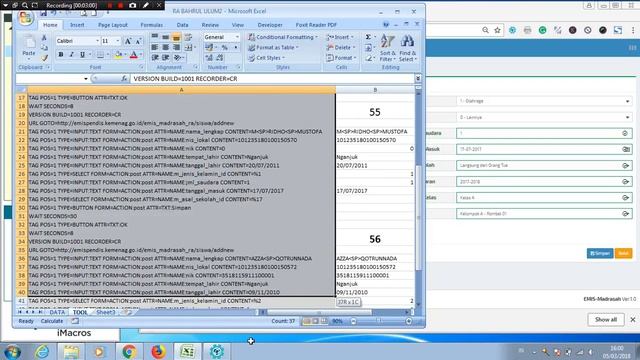The width and height of the screenshot is (640, 360).
Task: Click the AutoSum sigma icon
Action: click(368, 37)
